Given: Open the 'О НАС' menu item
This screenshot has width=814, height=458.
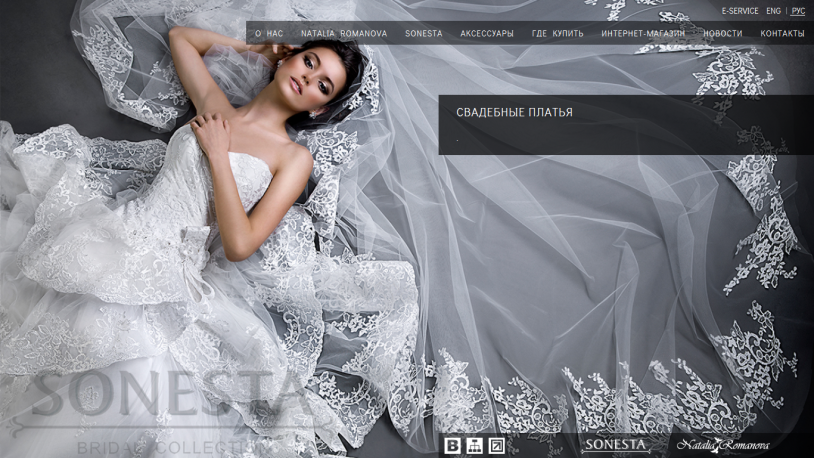Looking at the screenshot, I should pos(269,34).
